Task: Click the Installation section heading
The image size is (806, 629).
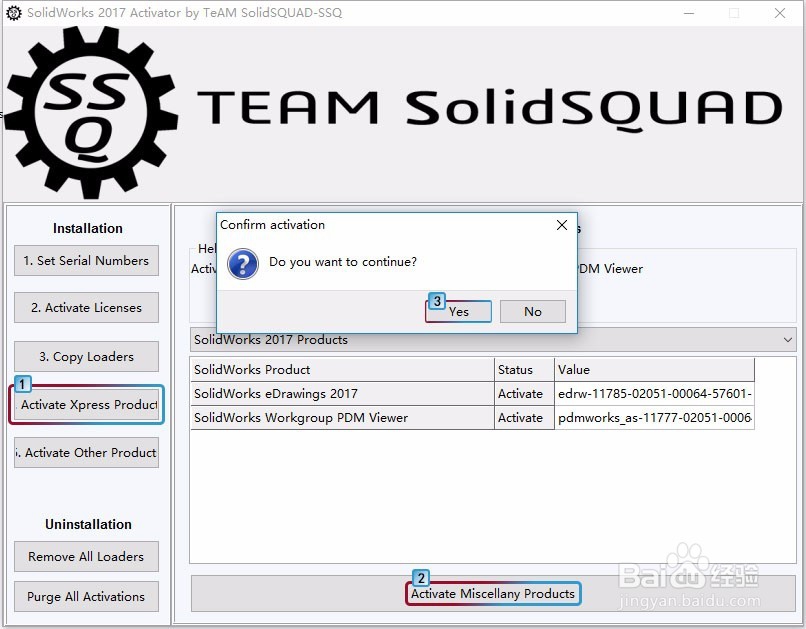Action: [x=88, y=228]
